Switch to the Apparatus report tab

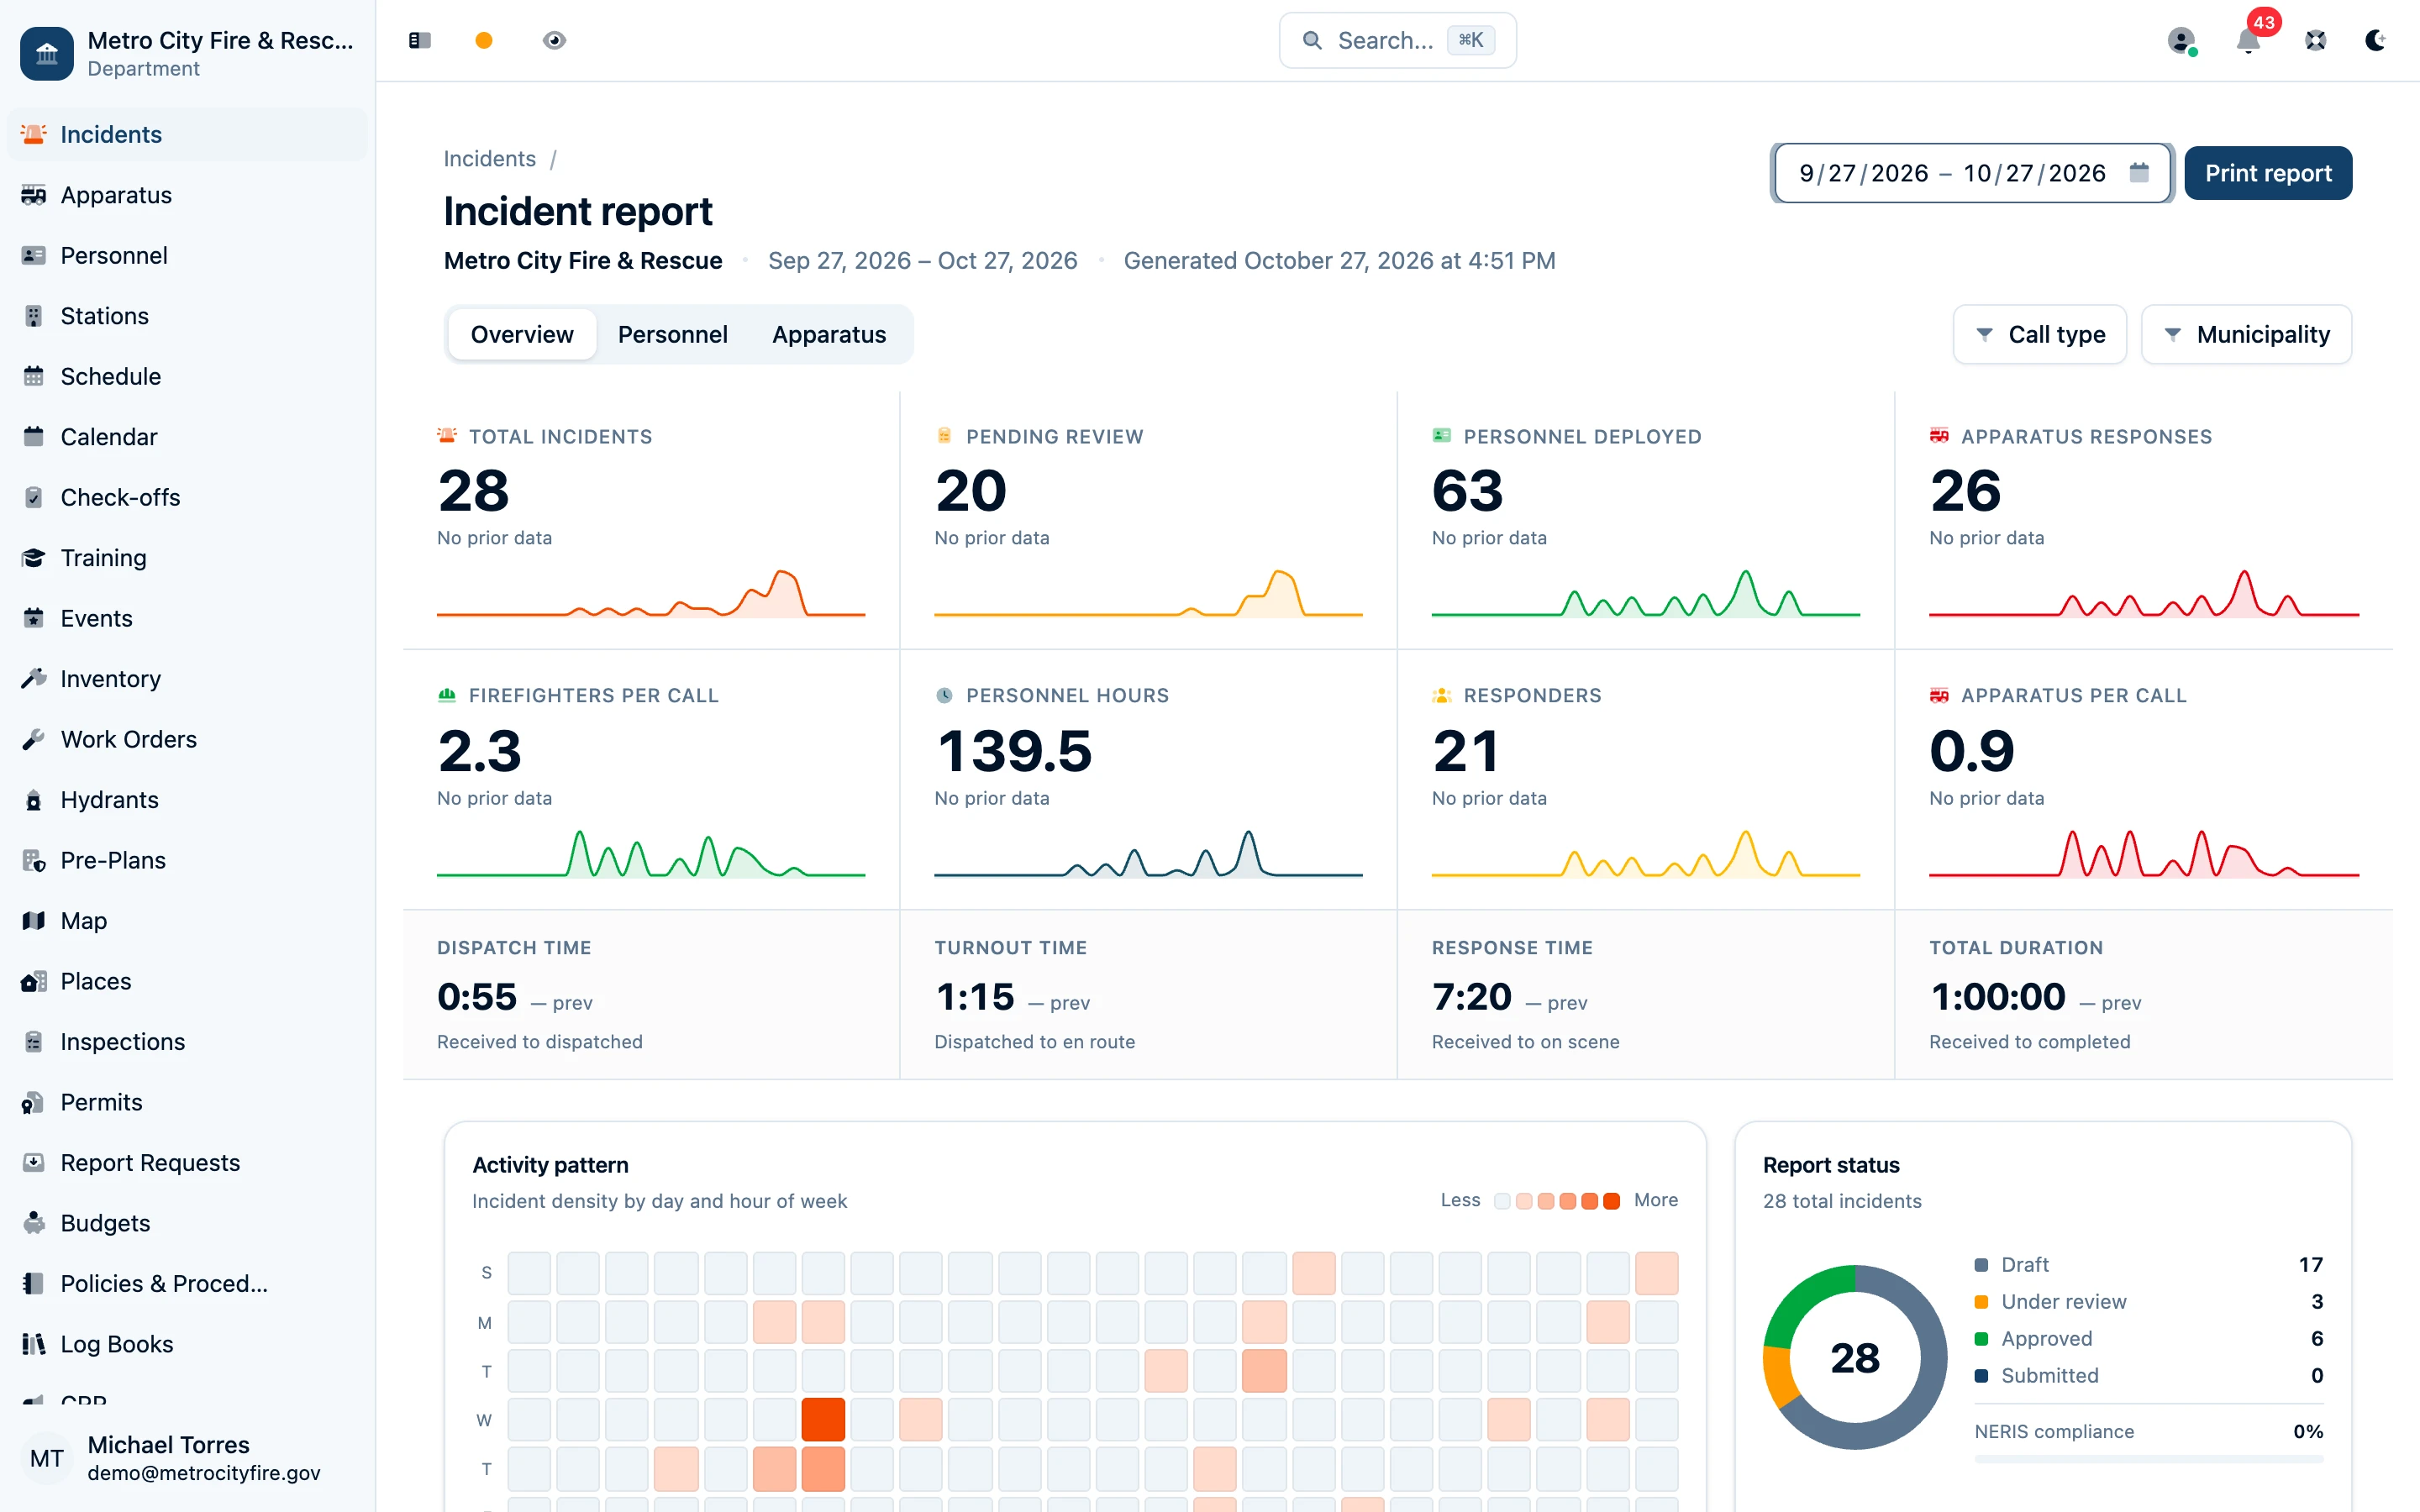[x=829, y=334]
